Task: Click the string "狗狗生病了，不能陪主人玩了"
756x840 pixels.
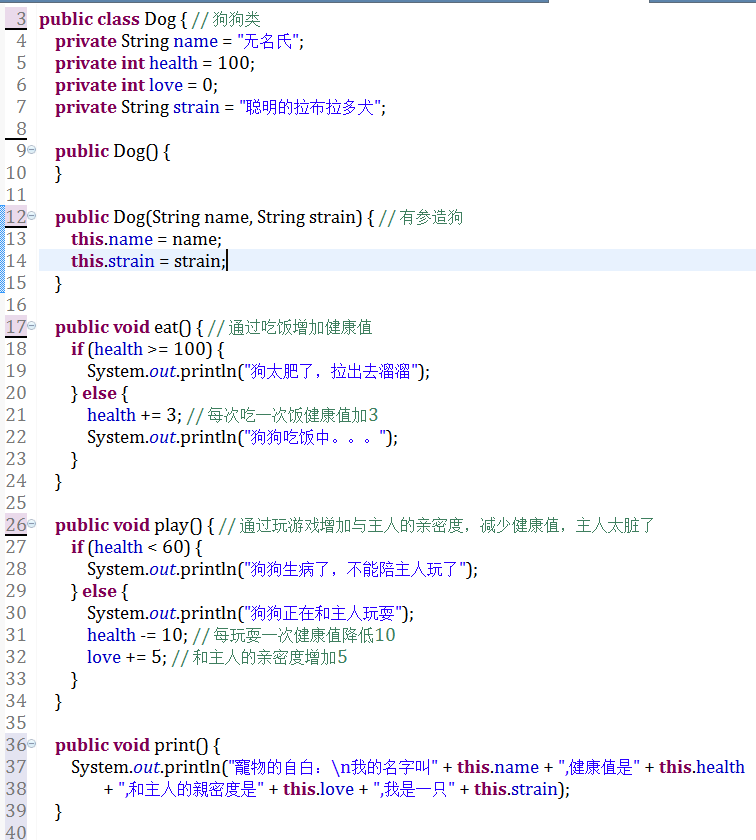Action: pos(356,569)
